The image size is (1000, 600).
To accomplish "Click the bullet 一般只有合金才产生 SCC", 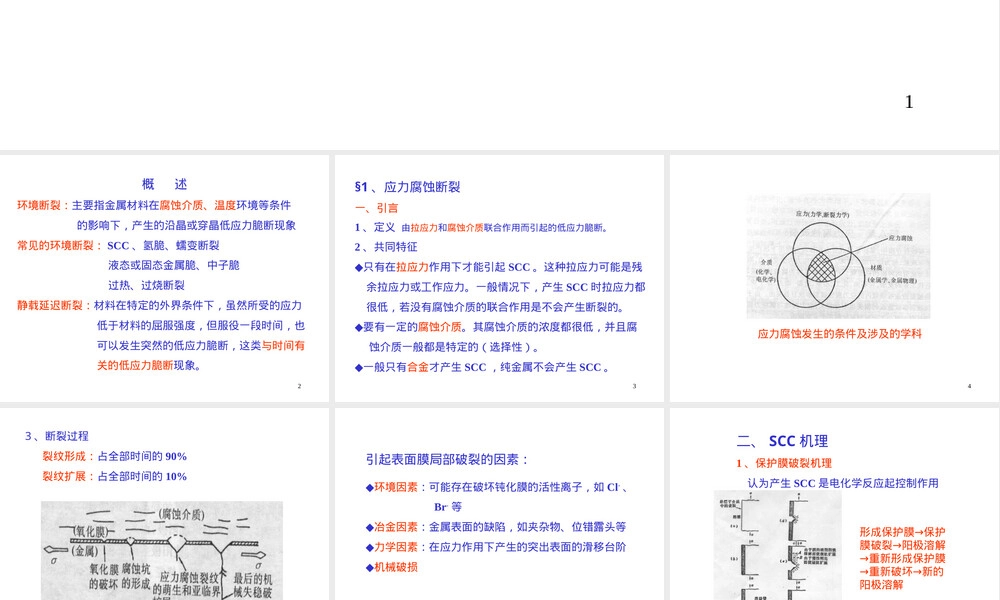I will click(483, 367).
